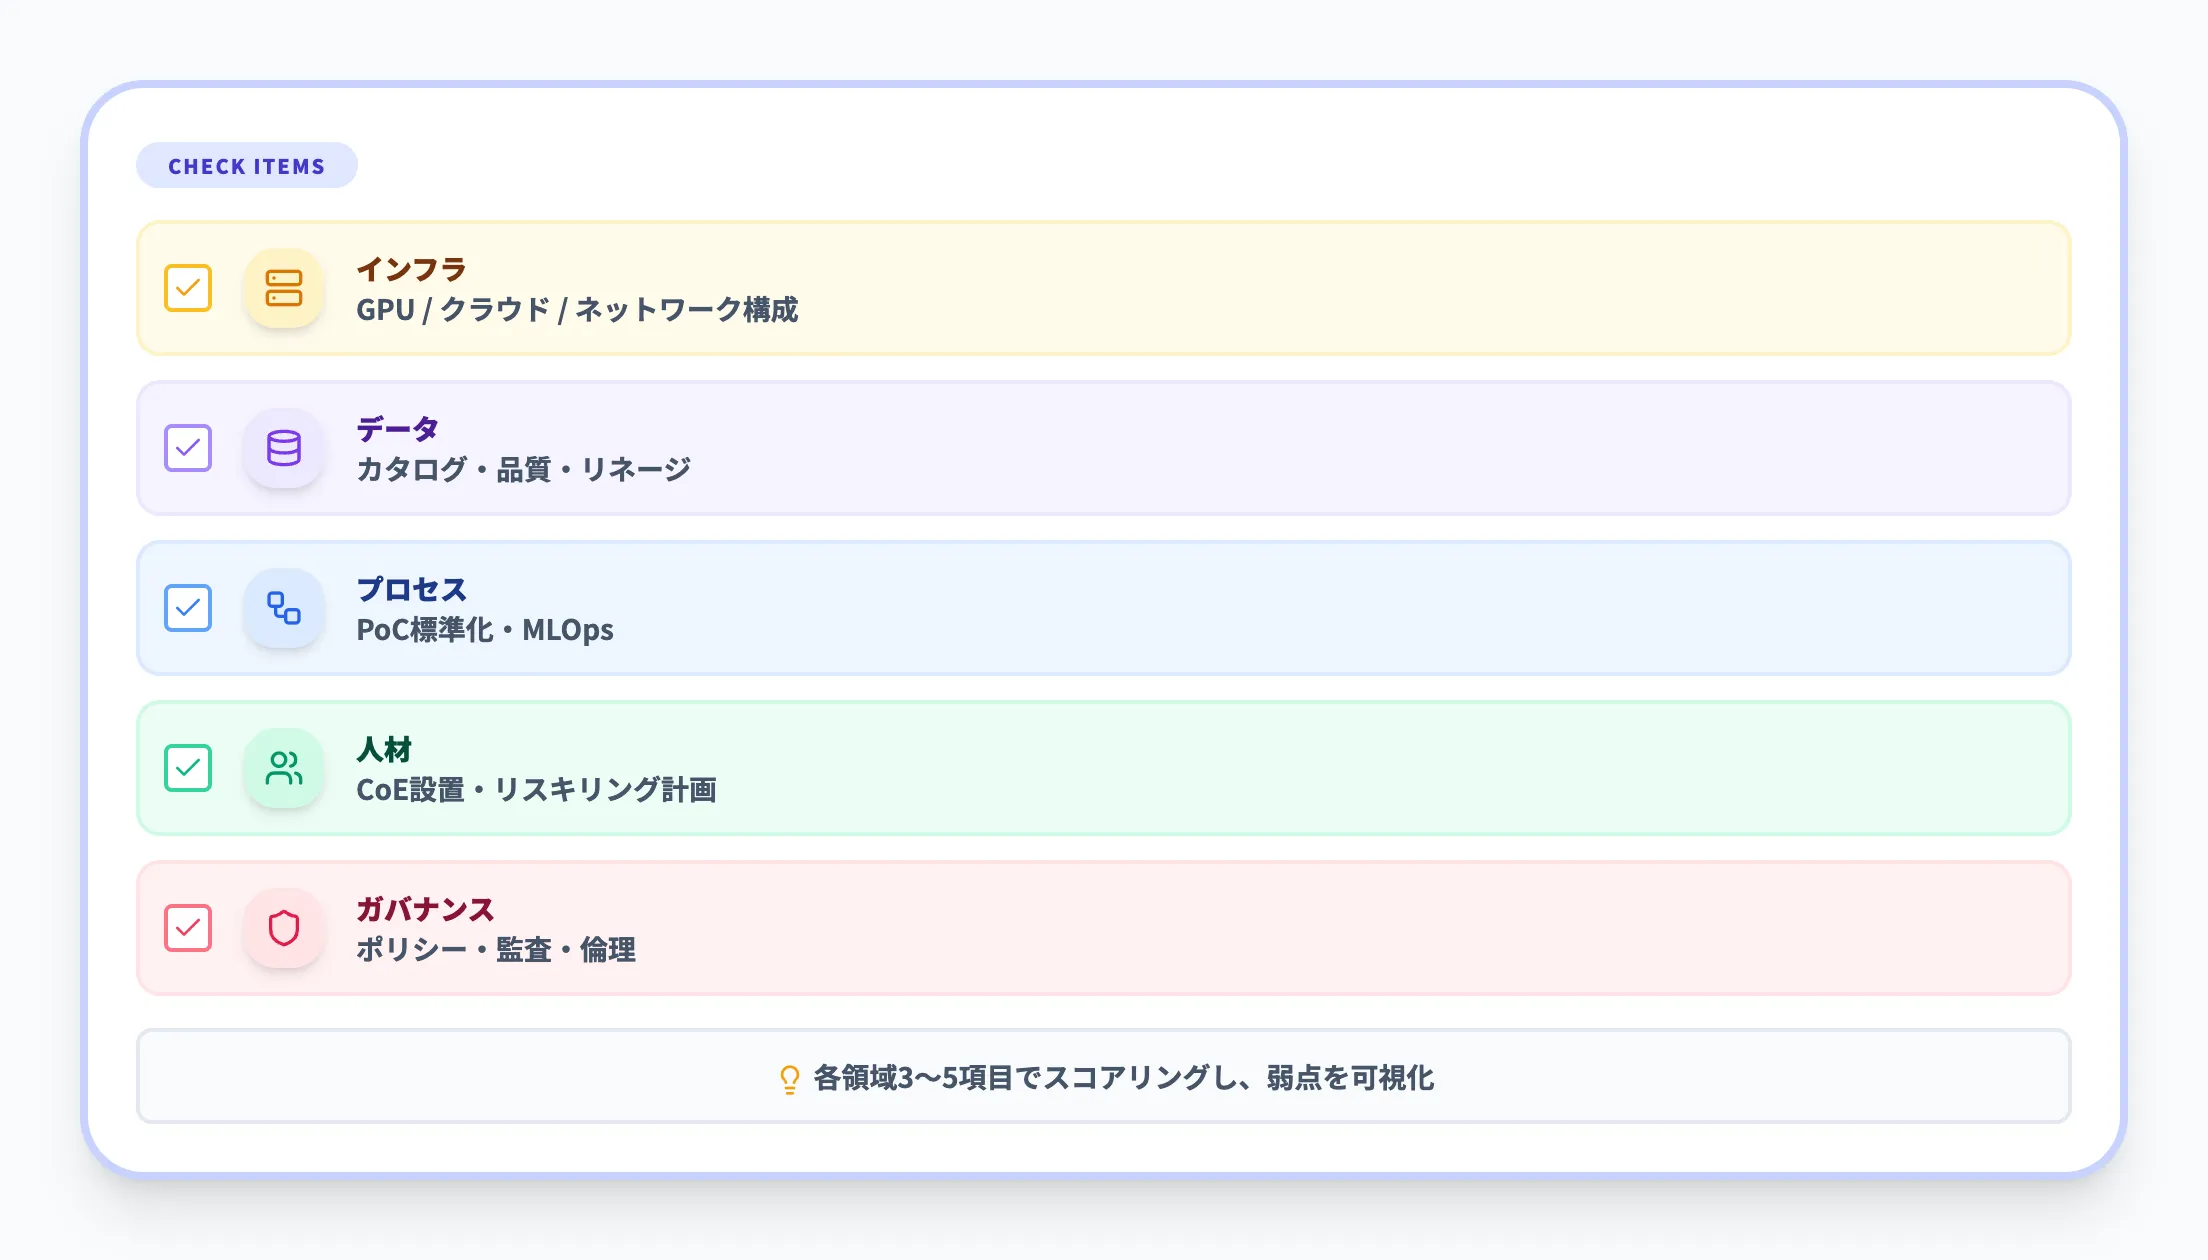Click the pink shield badge in ガバナンス row
Image resolution: width=2208 pixels, height=1260 pixels.
pyautogui.click(x=284, y=929)
